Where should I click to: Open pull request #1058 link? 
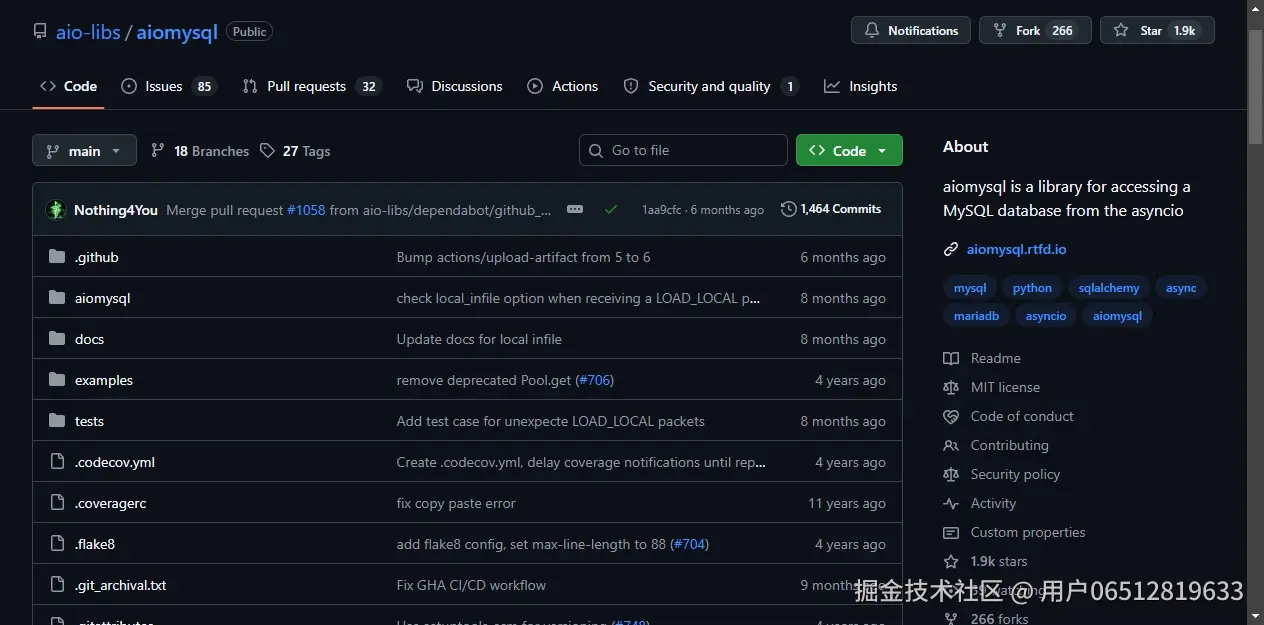point(306,210)
